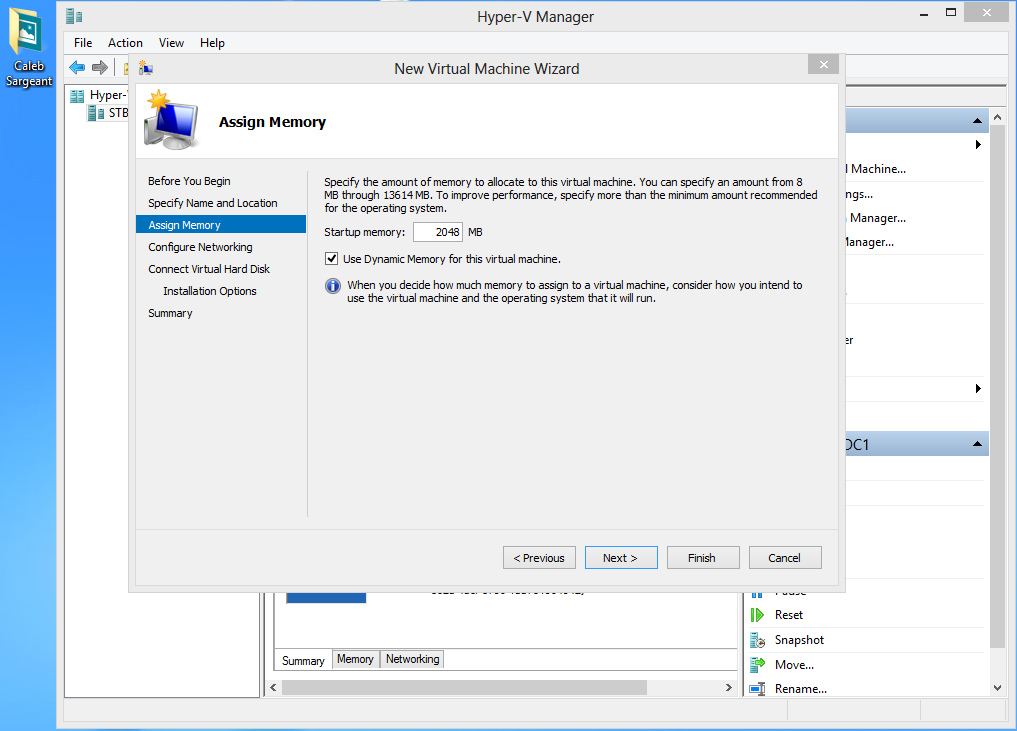
Task: Open the View menu
Action: coord(171,43)
